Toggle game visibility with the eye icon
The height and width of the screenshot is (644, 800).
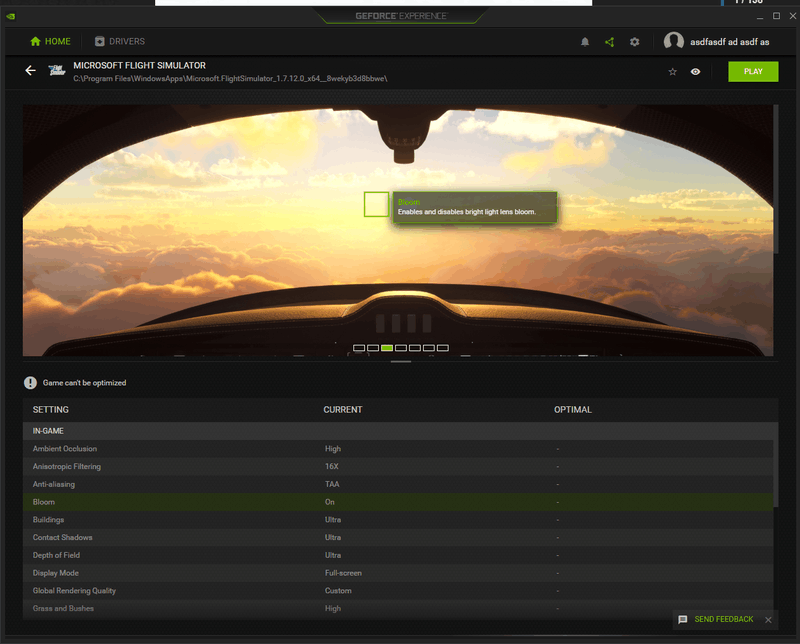click(x=695, y=71)
